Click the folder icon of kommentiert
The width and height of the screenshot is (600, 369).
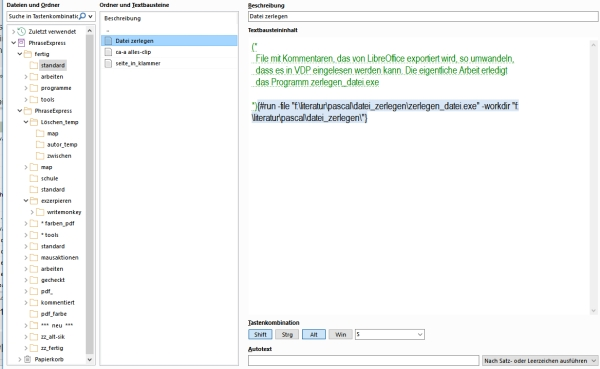[34, 302]
